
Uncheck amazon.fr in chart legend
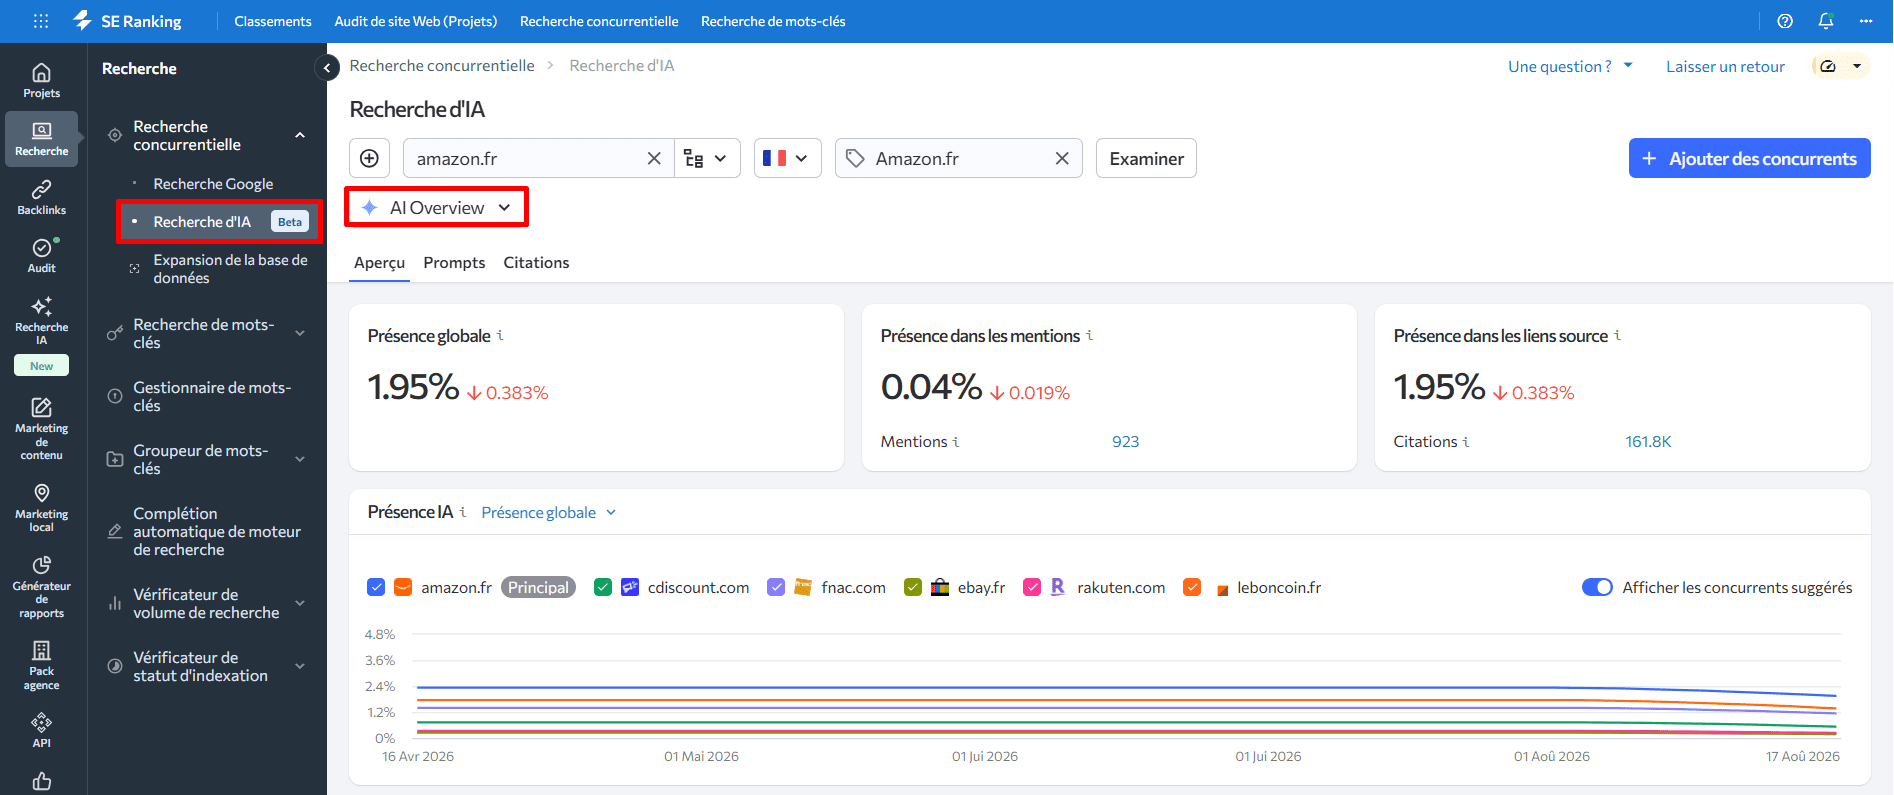click(x=376, y=587)
